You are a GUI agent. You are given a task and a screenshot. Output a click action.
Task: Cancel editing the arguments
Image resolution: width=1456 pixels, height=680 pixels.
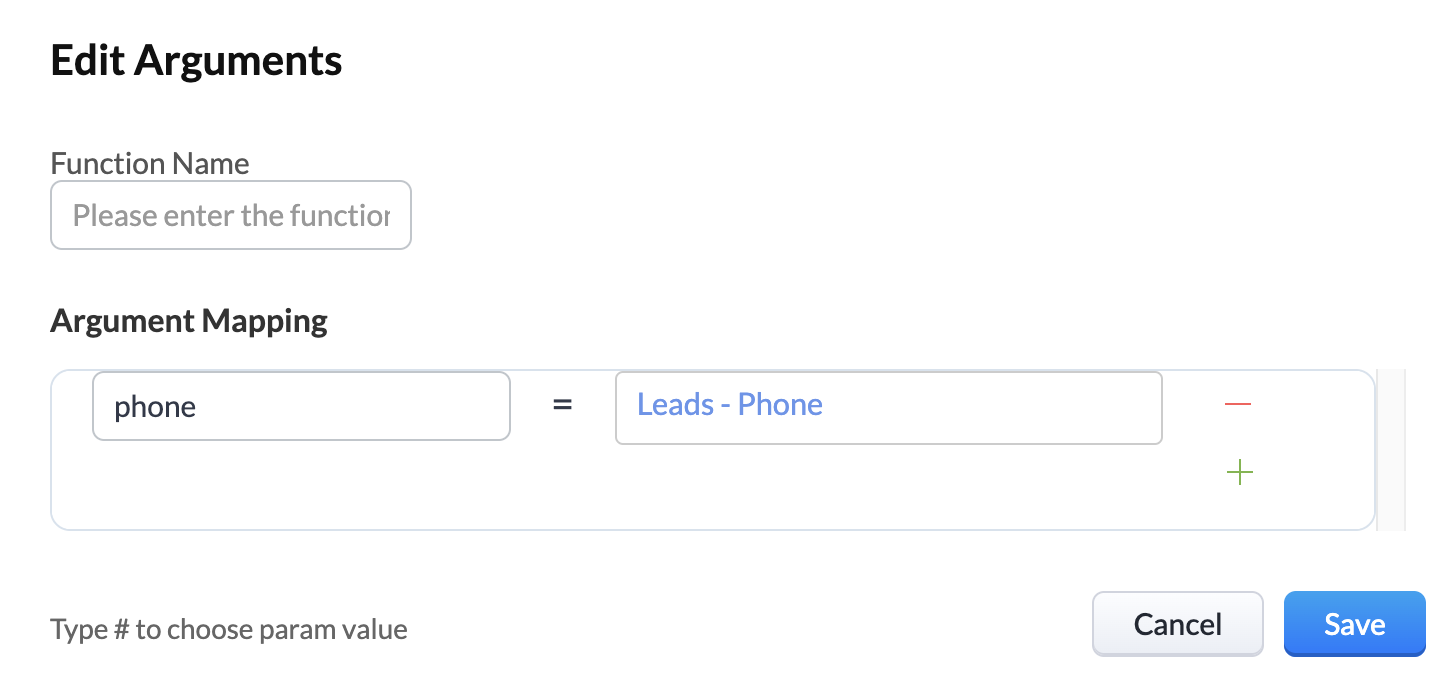coord(1178,624)
